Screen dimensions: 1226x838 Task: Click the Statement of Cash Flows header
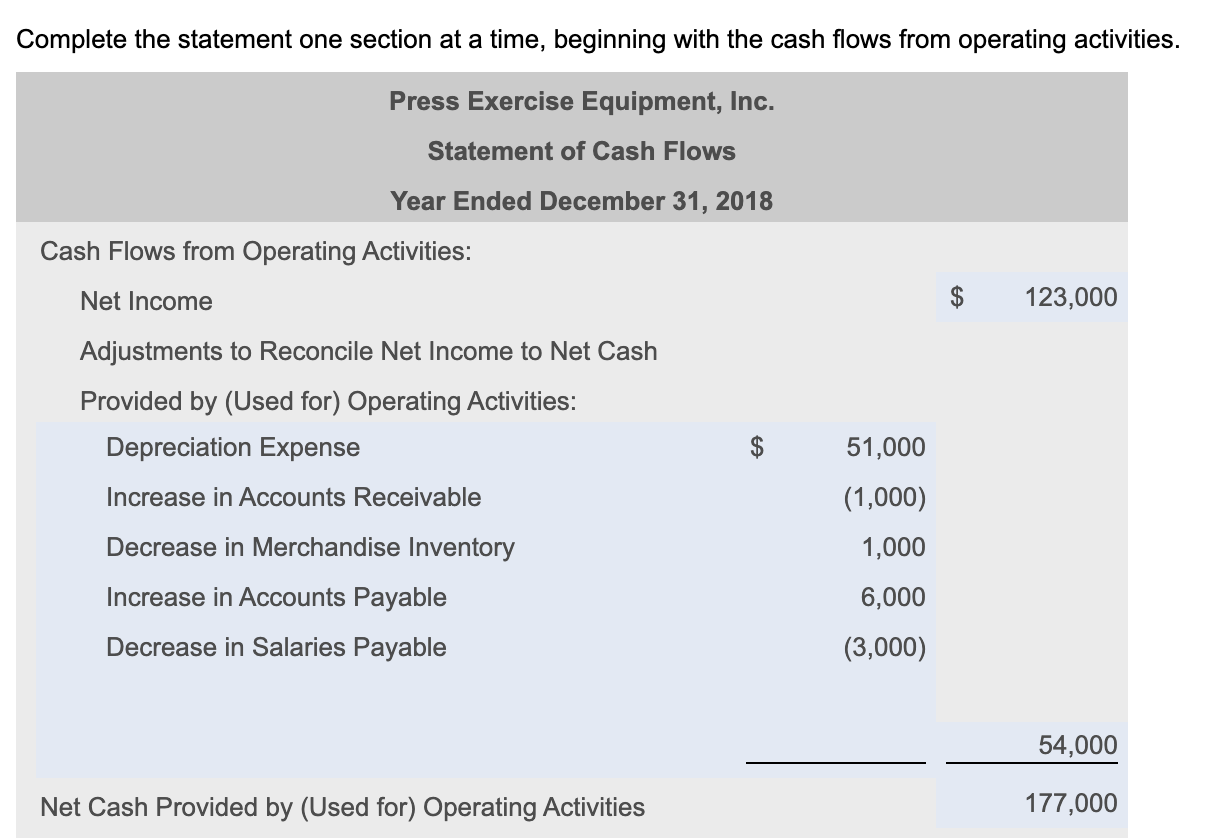(581, 151)
